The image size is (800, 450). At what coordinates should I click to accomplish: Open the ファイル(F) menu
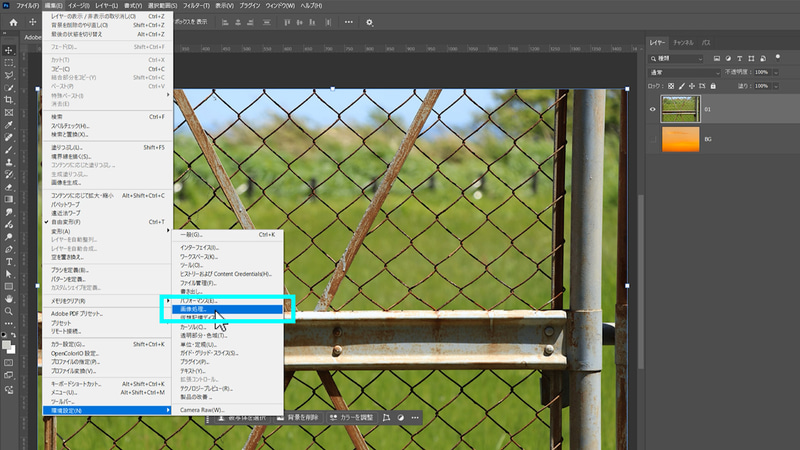(28, 6)
